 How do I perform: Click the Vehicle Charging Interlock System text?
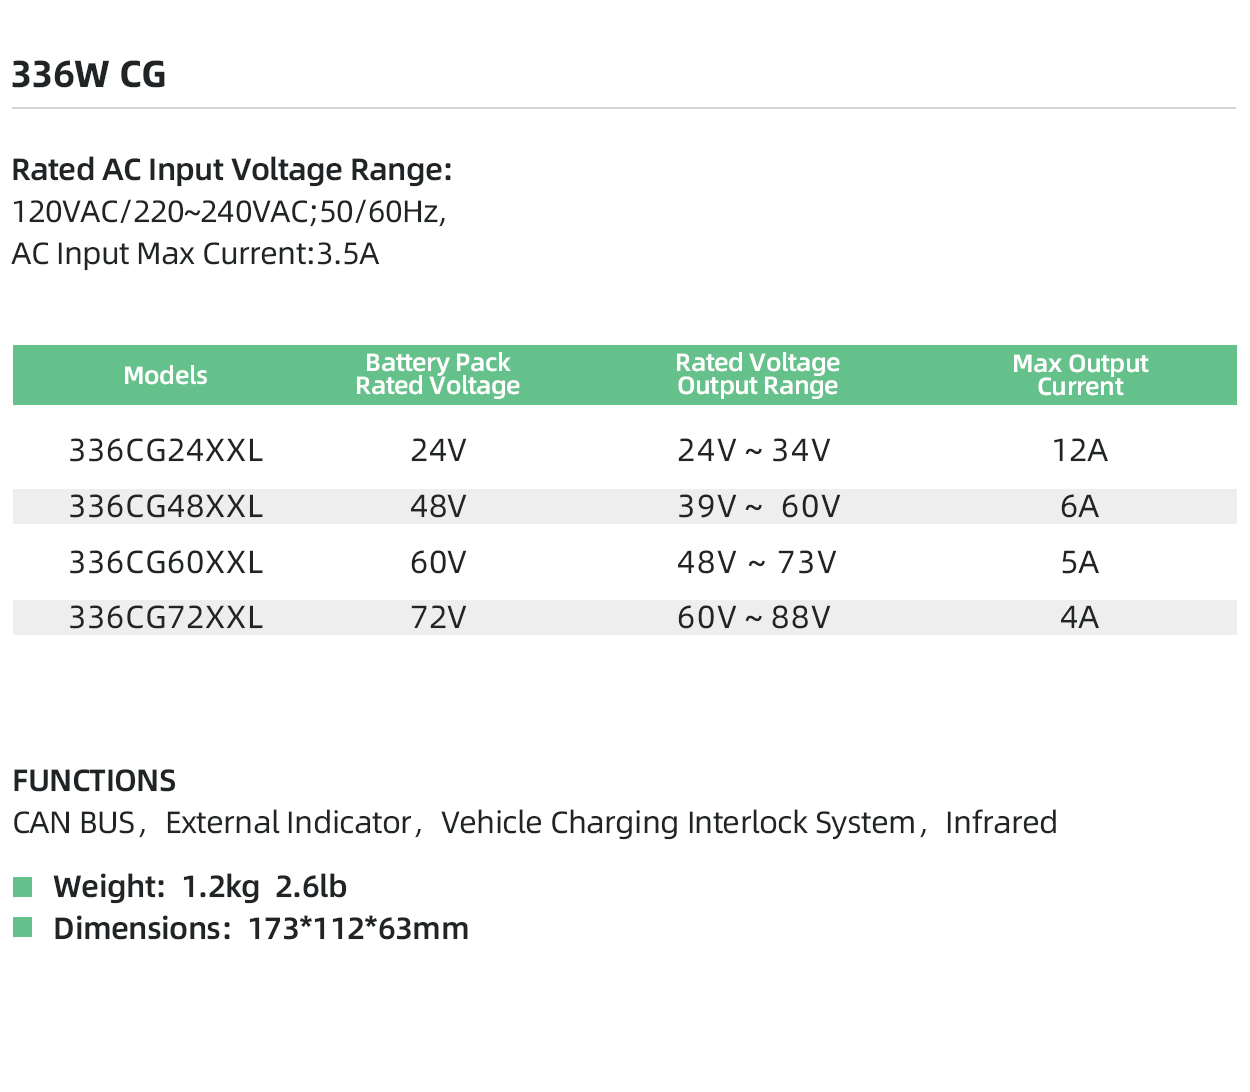coord(678,823)
